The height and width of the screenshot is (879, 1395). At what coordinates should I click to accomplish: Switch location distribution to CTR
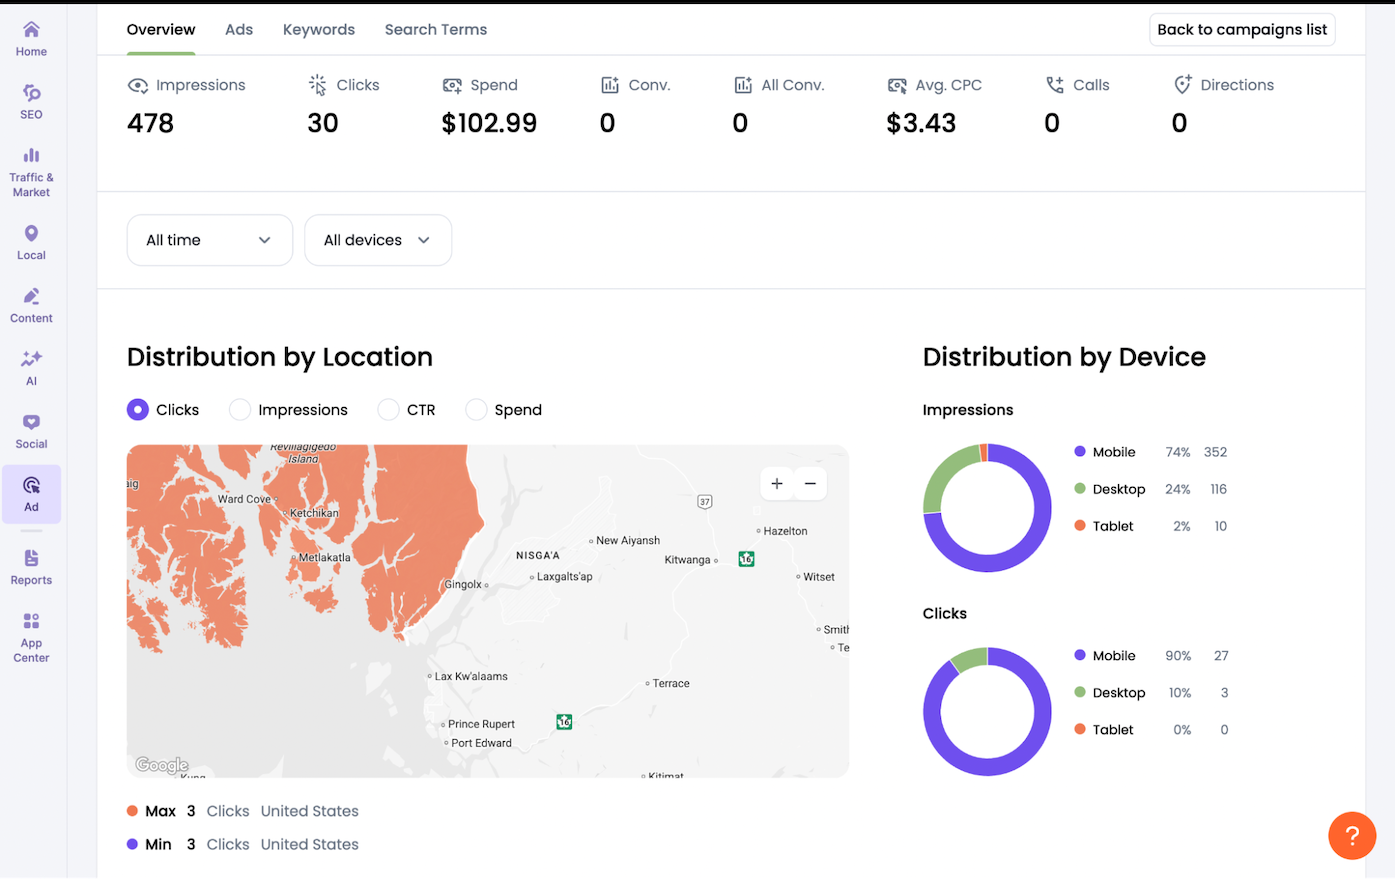[x=387, y=409]
